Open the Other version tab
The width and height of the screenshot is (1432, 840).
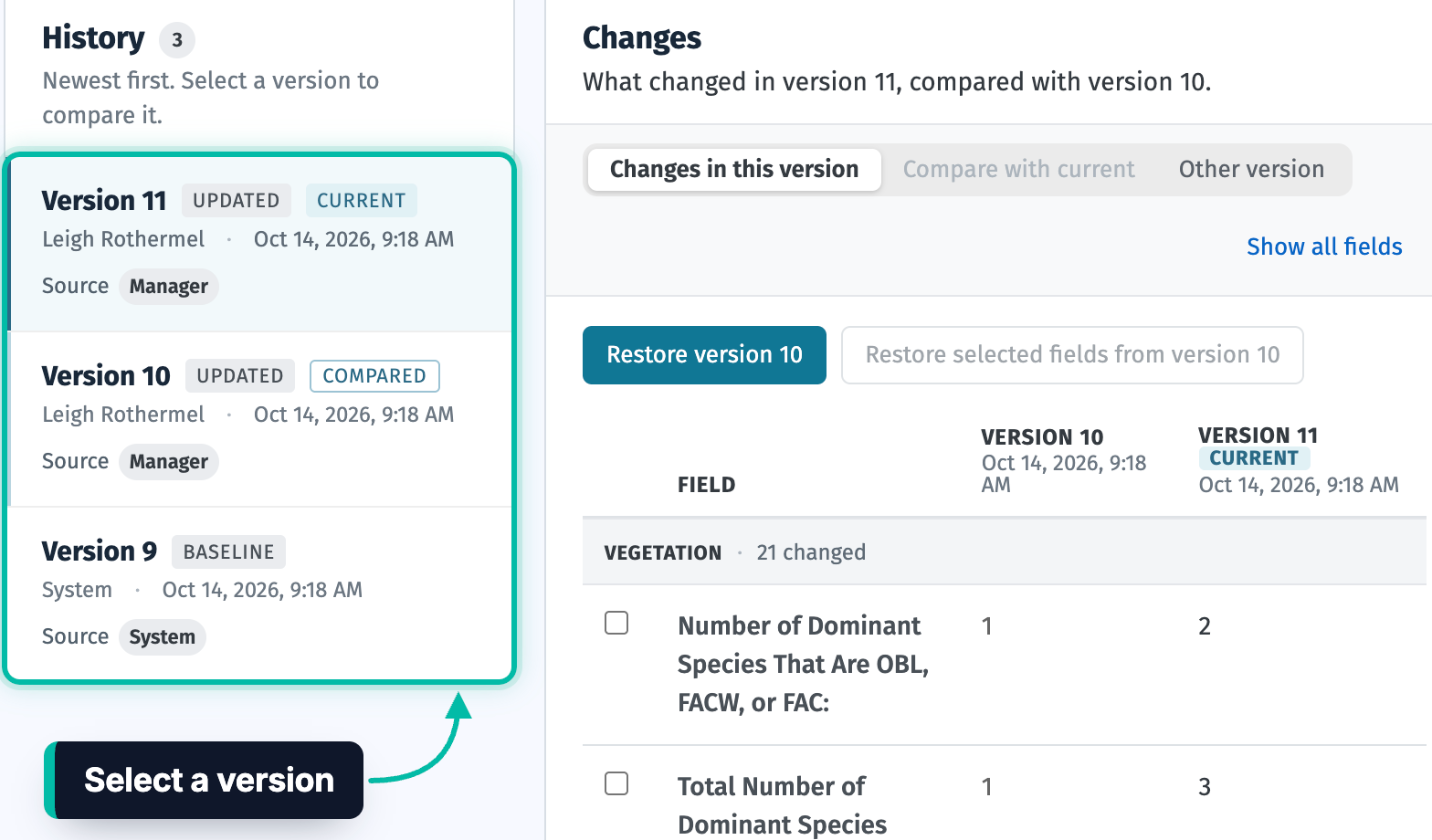pos(1251,169)
